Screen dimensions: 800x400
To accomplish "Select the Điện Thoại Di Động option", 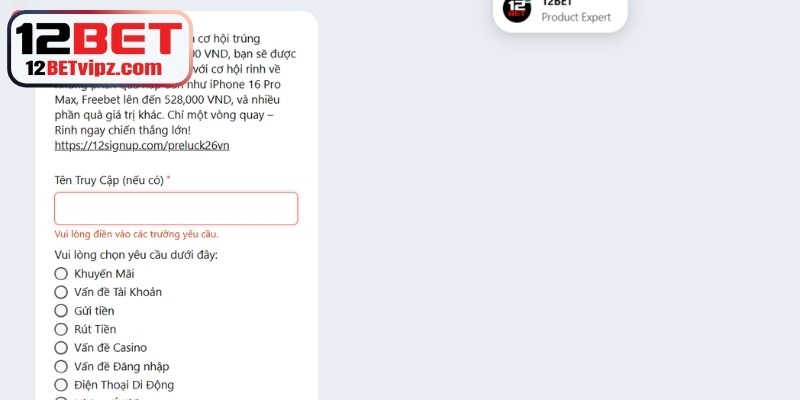I will [61, 385].
